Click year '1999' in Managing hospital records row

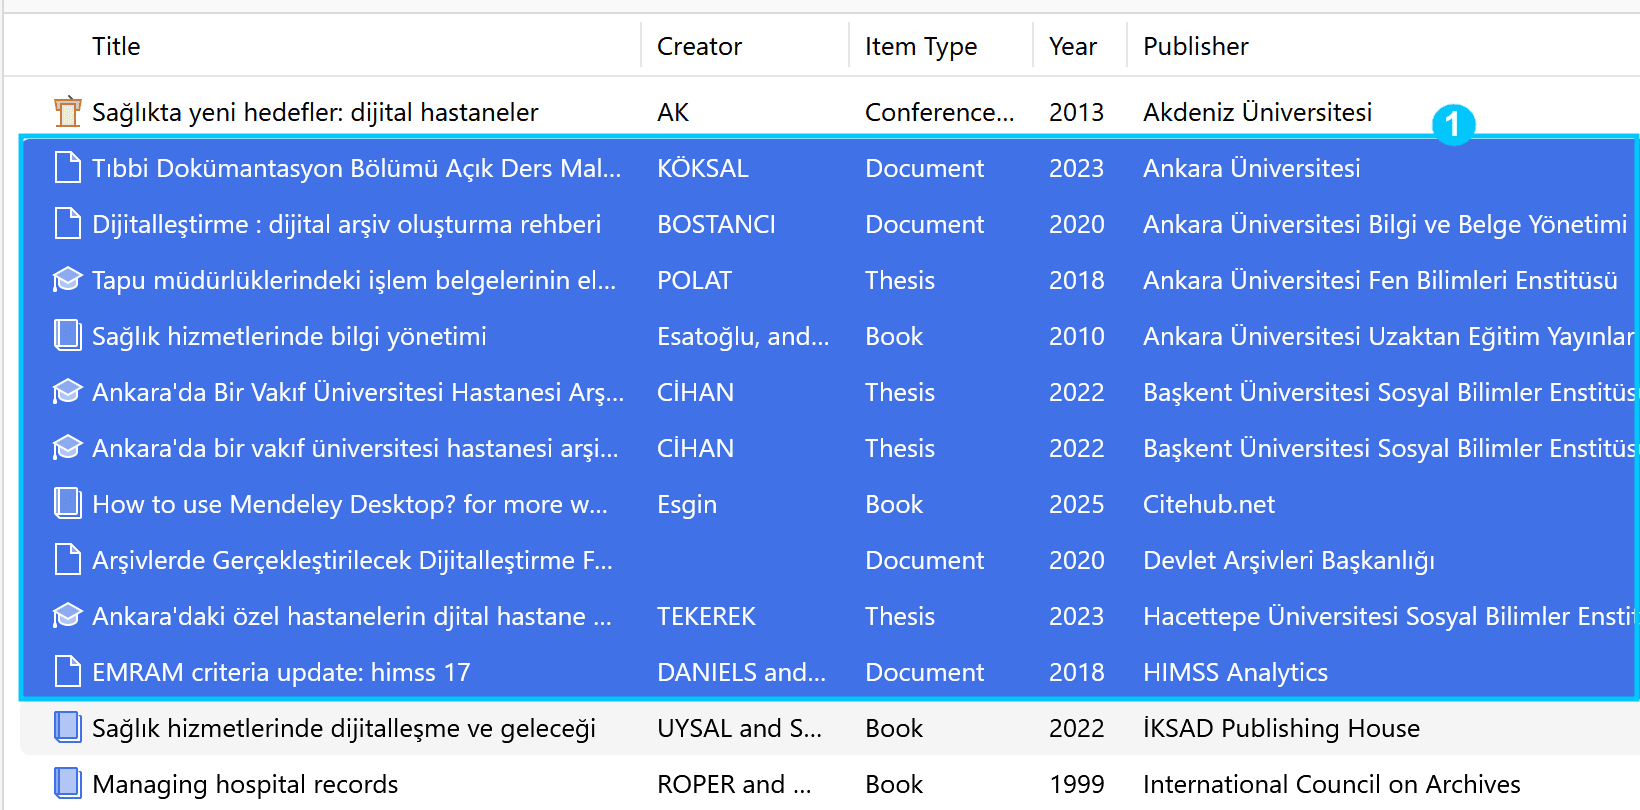pos(1076,784)
